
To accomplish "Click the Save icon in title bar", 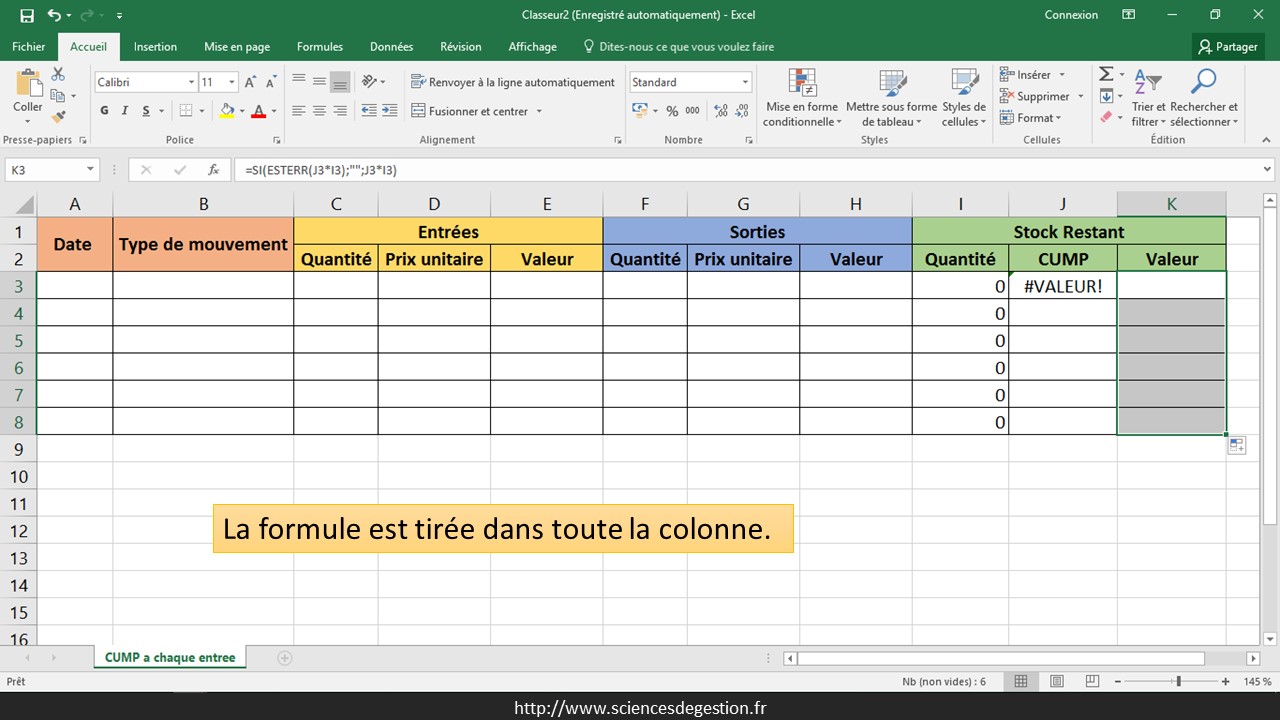I will [27, 15].
